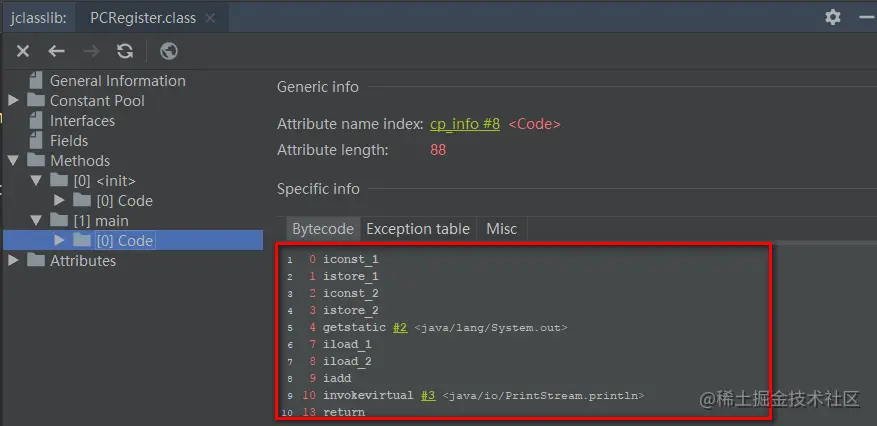This screenshot has width=877, height=426.
Task: Collapse the Methods tree node
Action: pyautogui.click(x=13, y=161)
